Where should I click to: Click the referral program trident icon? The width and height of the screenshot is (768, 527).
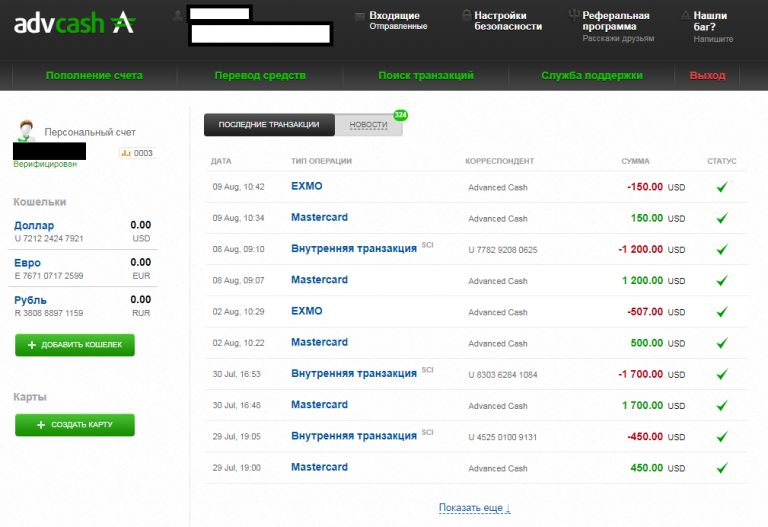tap(574, 16)
